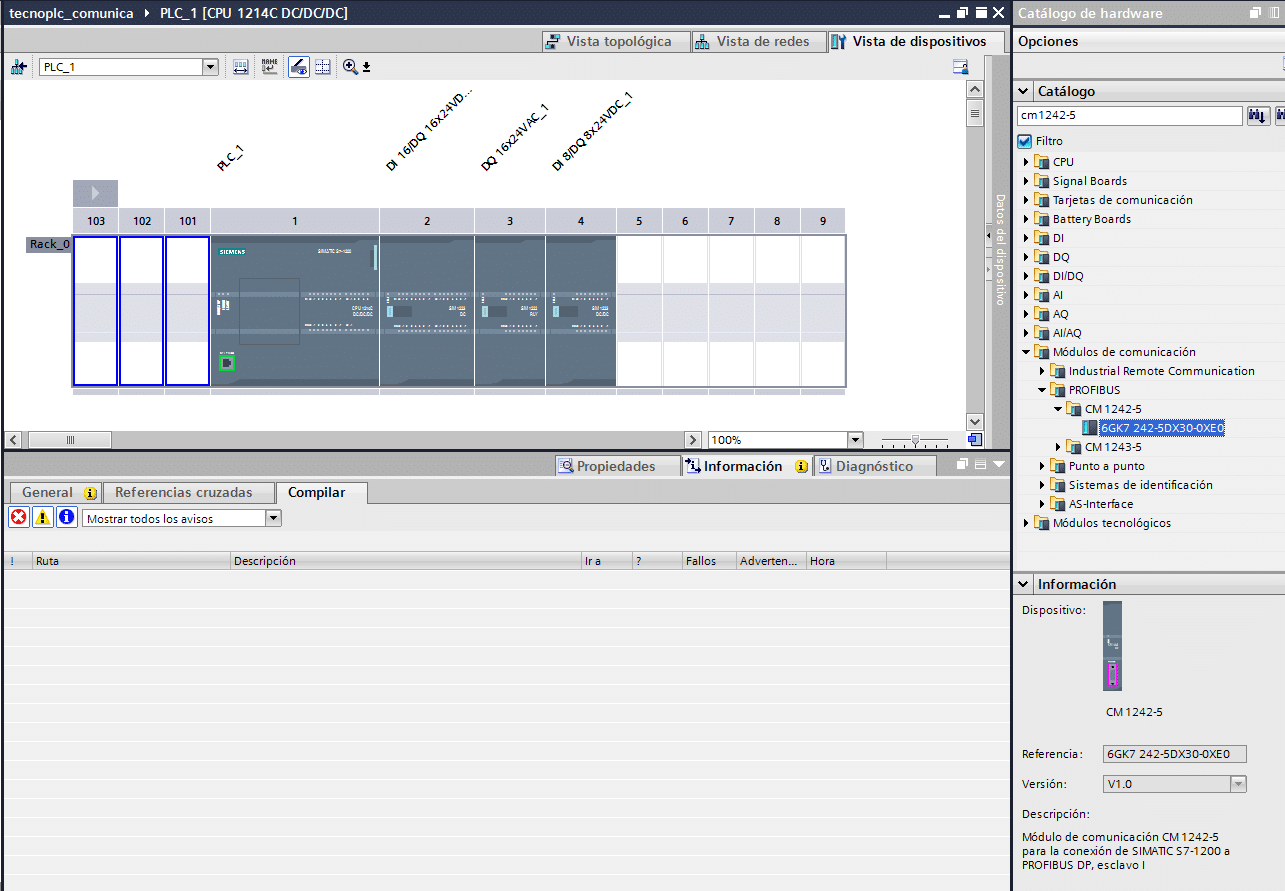1285x891 pixels.
Task: Filter warnings with the yellow triangle icon
Action: pos(43,517)
